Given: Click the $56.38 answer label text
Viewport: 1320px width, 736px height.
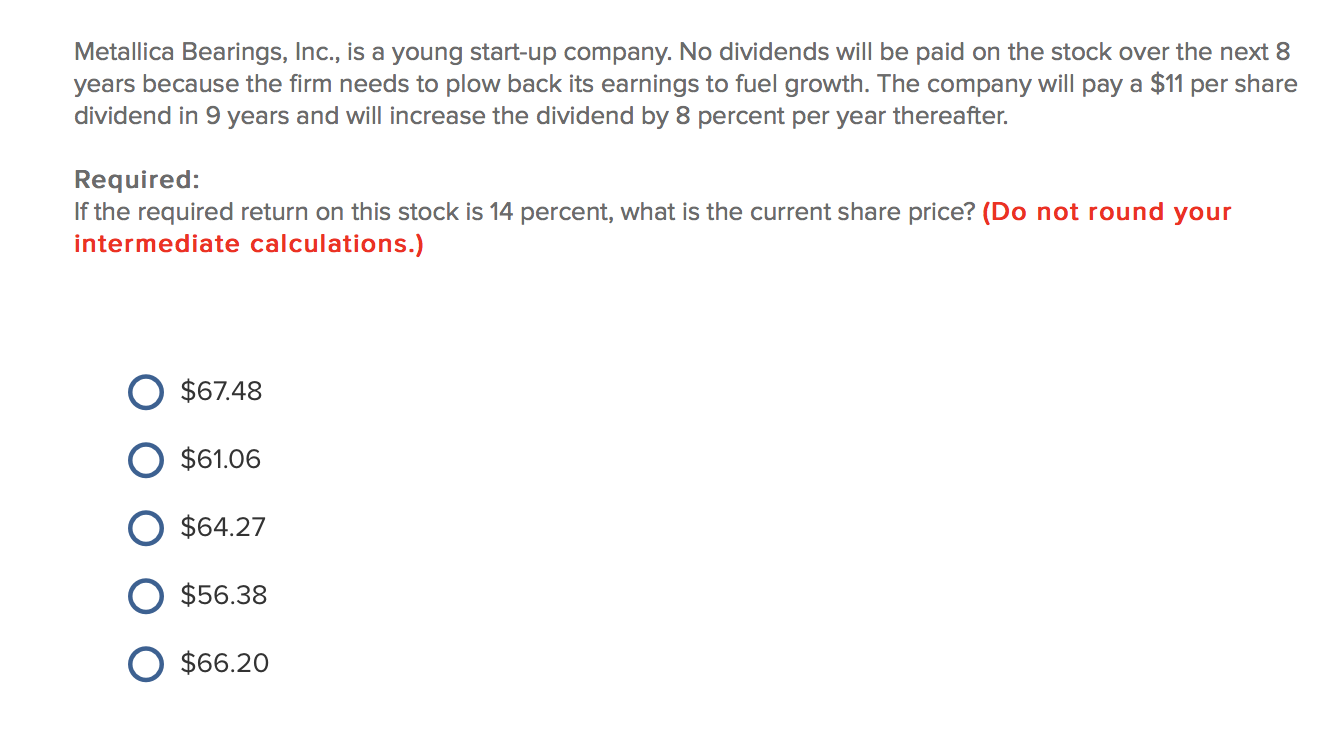Looking at the screenshot, I should [x=222, y=595].
